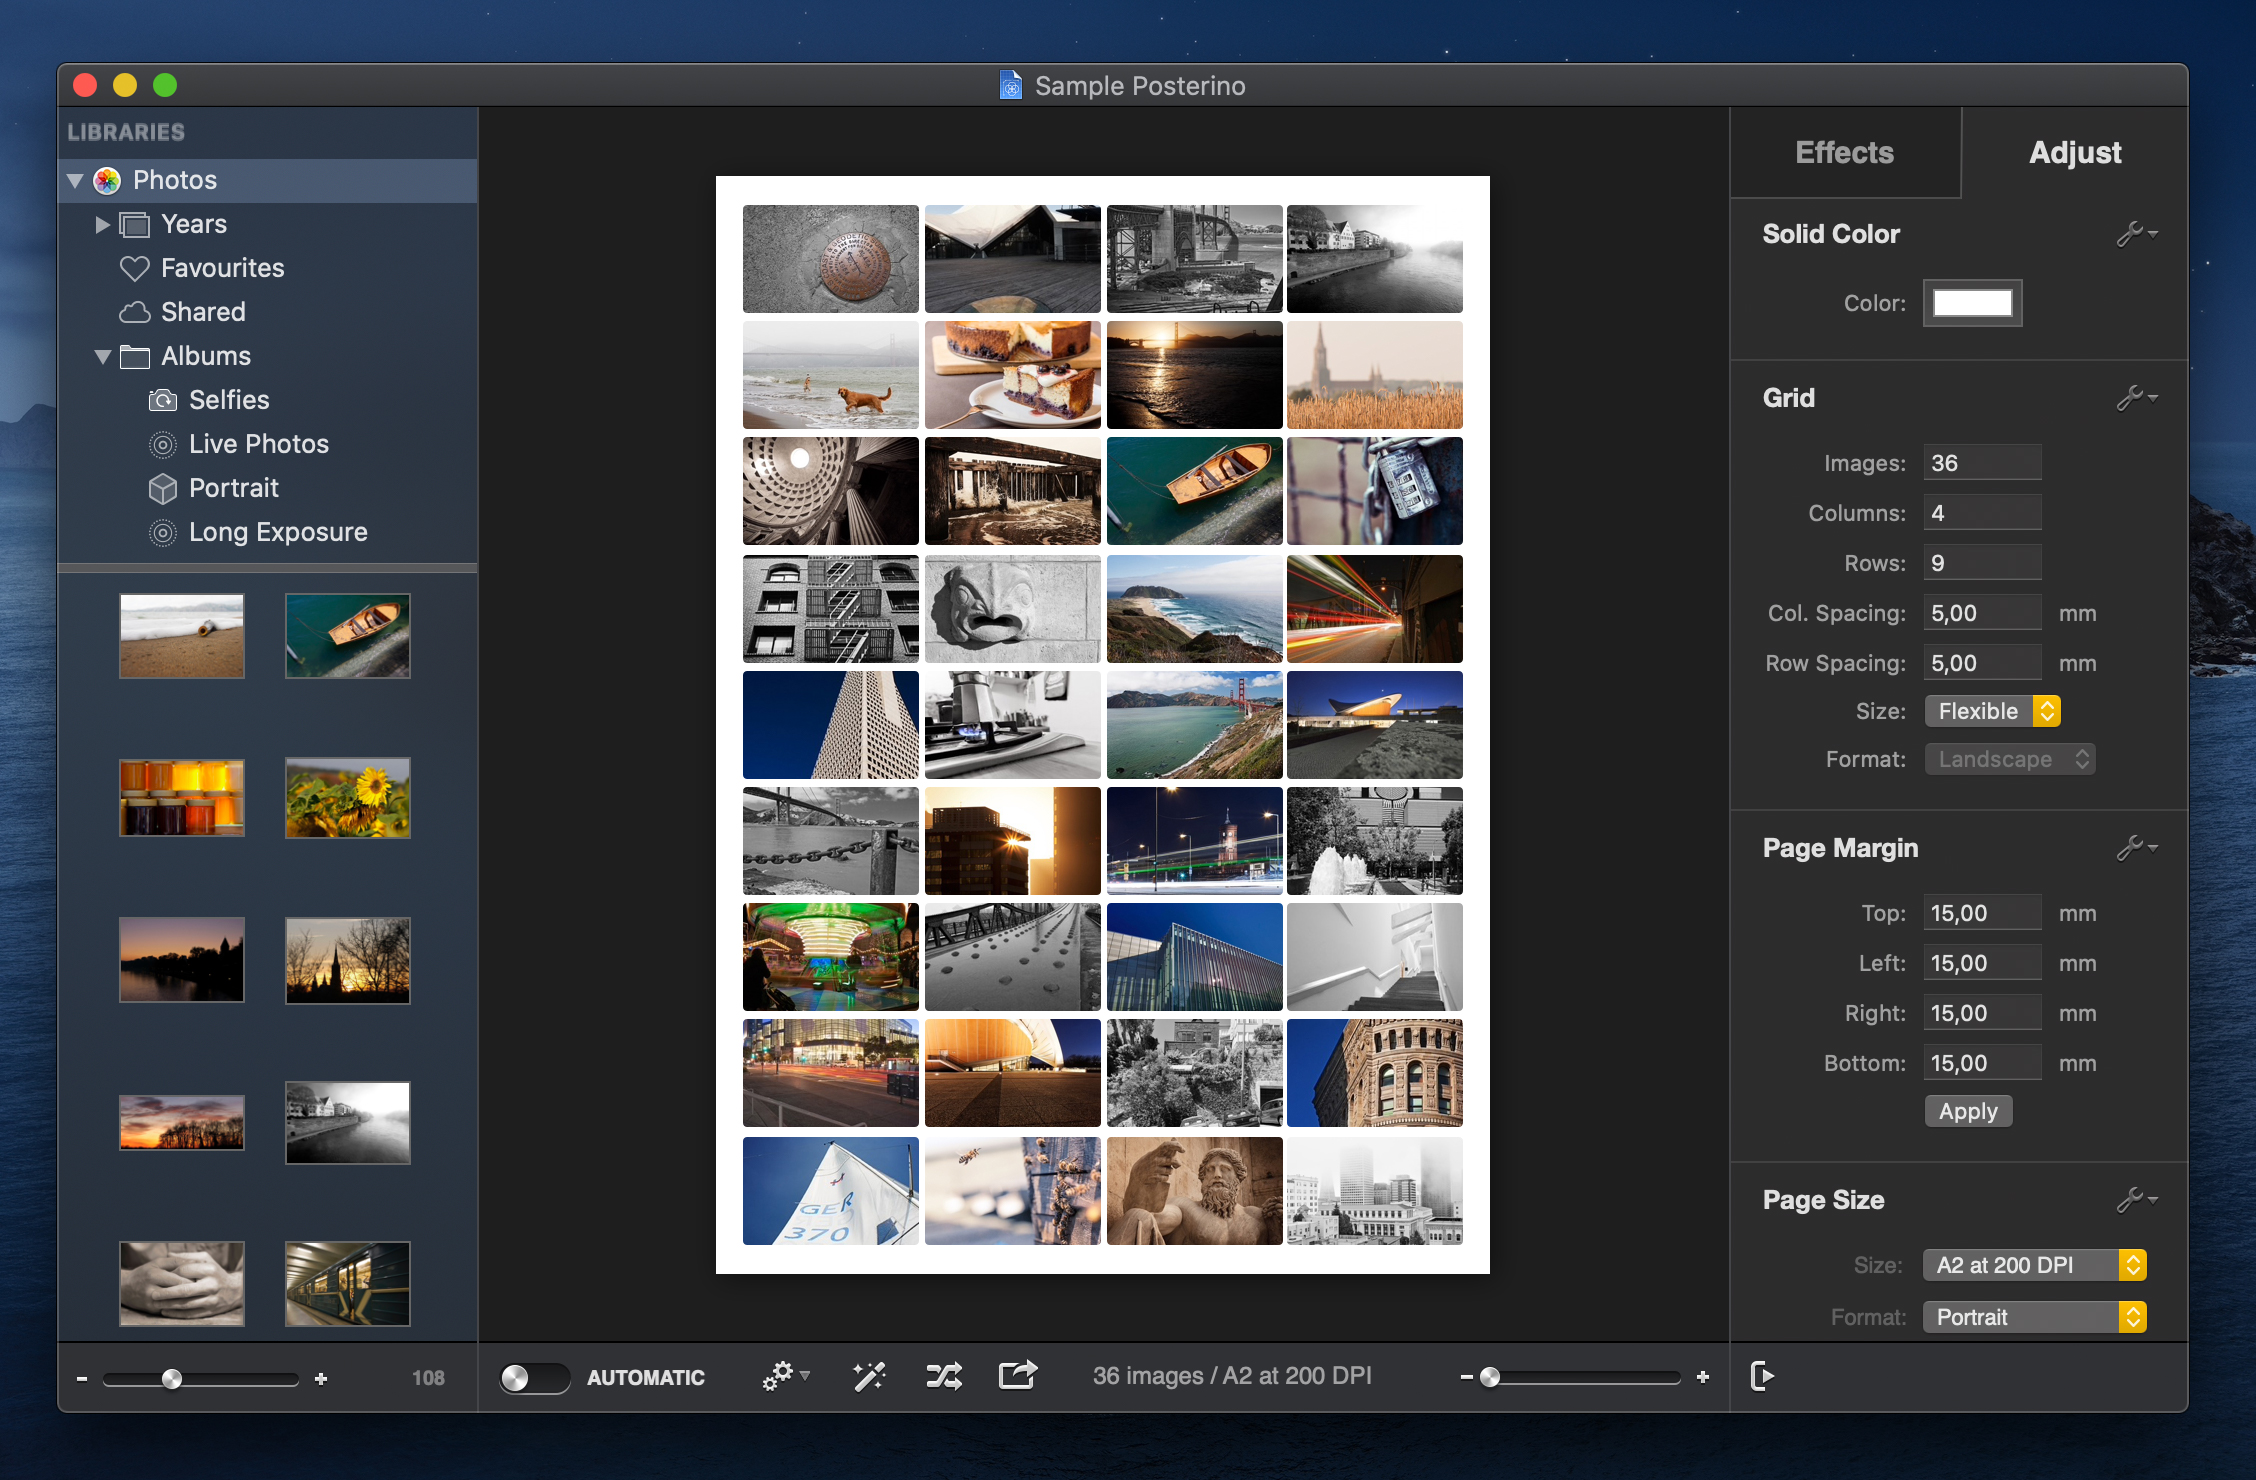Click the document icon in title bar
Screen dimensions: 2256x1480
pyautogui.click(x=1011, y=85)
